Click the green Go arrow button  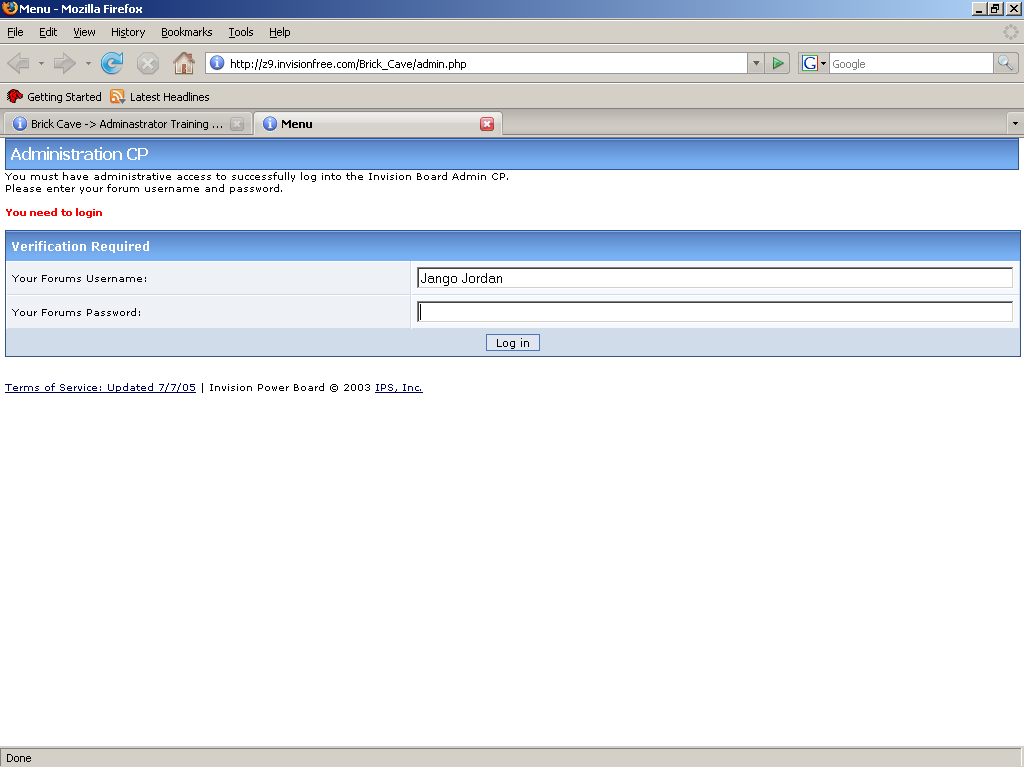pyautogui.click(x=778, y=63)
